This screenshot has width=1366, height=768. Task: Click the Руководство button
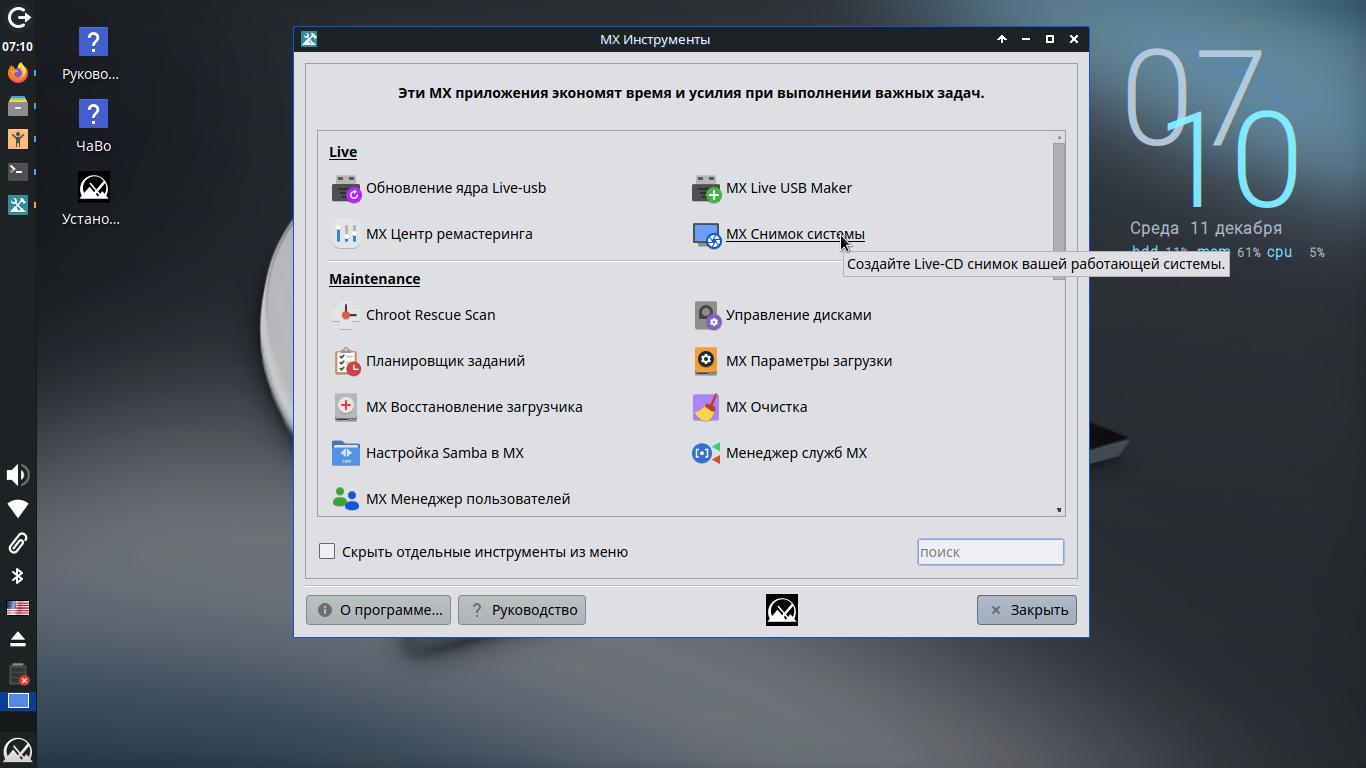click(x=522, y=610)
